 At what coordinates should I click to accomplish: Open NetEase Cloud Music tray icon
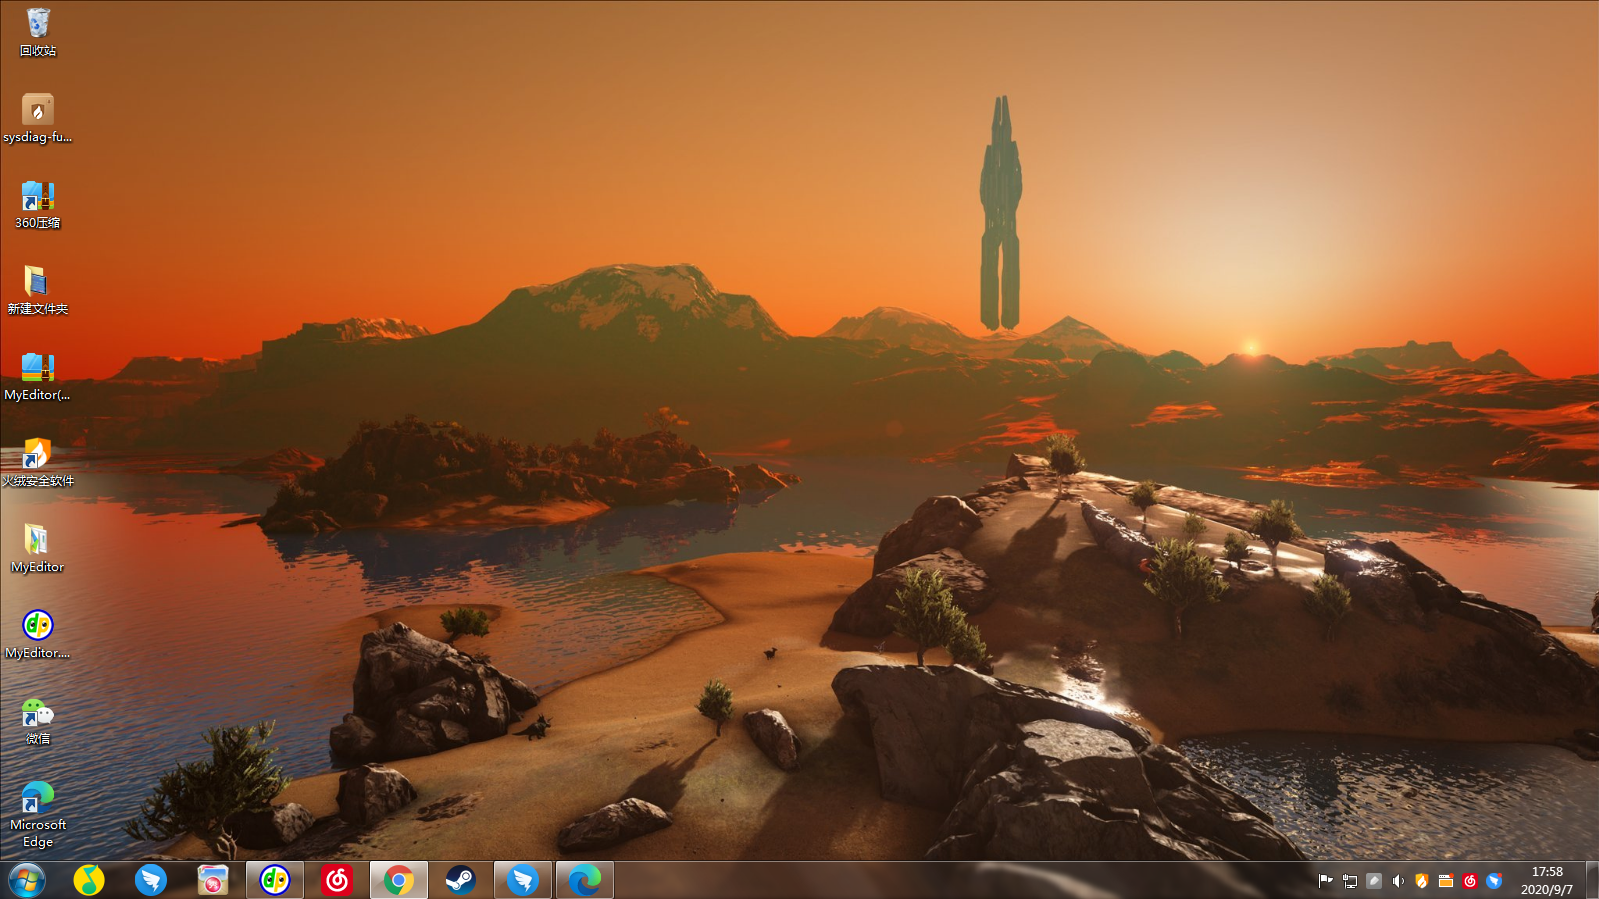pyautogui.click(x=1470, y=881)
